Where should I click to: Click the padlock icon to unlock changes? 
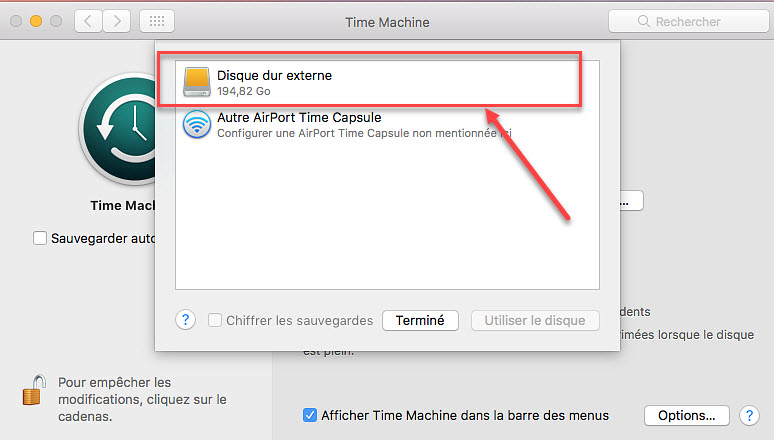point(33,388)
